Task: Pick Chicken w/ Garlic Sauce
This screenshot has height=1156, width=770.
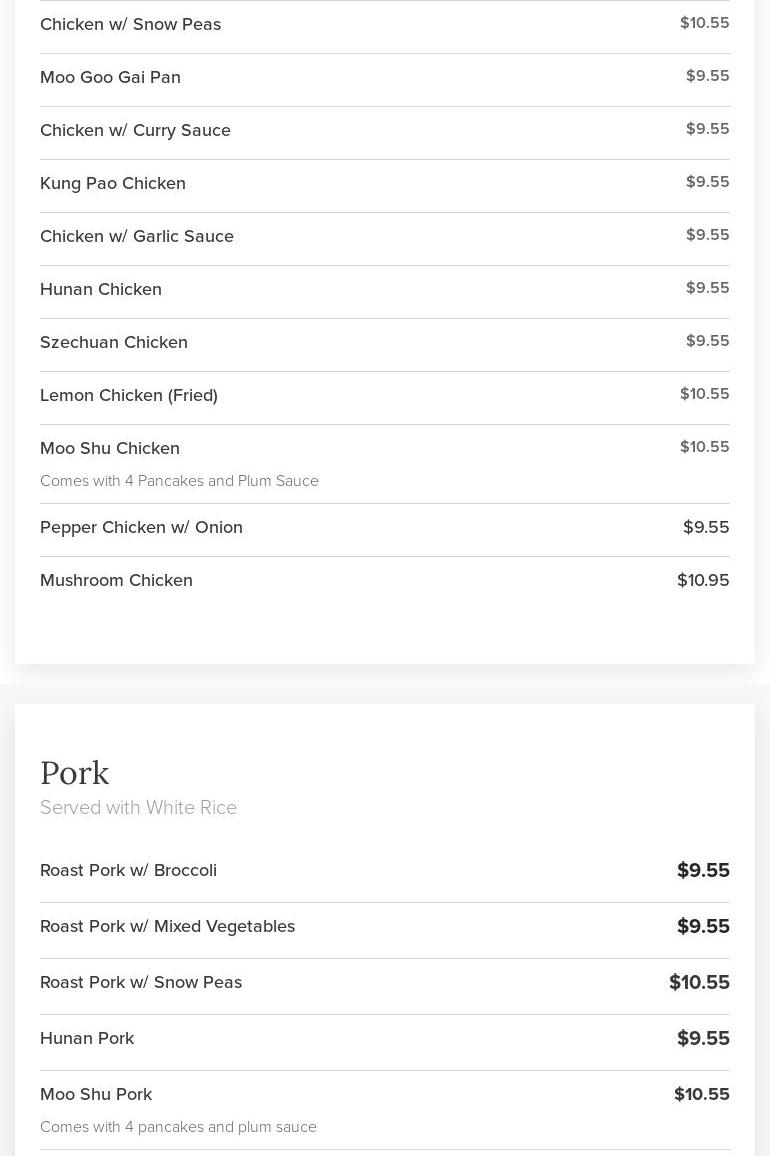Action: click(x=137, y=236)
